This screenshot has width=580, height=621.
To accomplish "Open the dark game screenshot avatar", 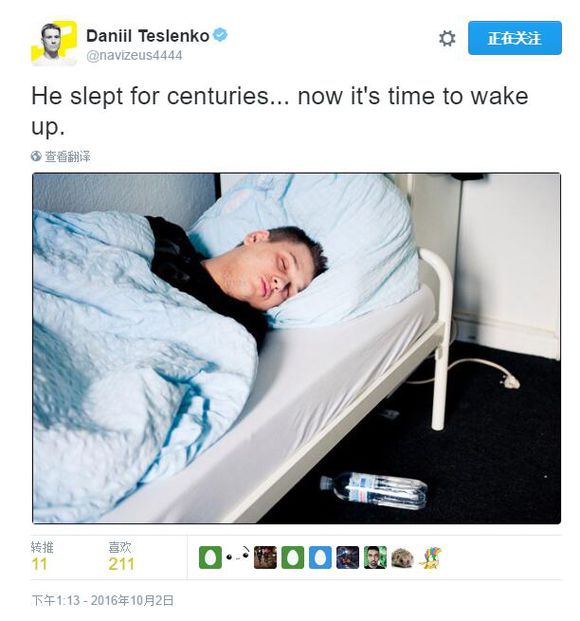I will (x=347, y=557).
